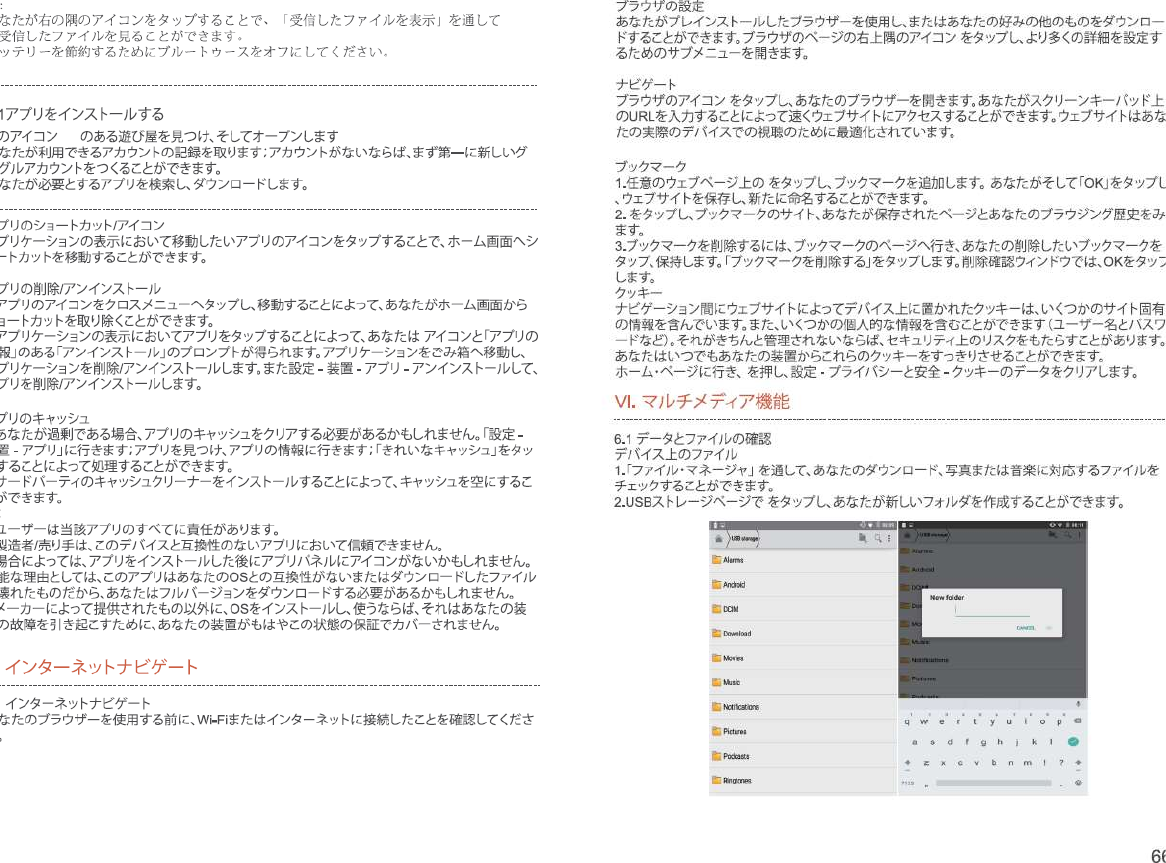The image size is (1166, 863).
Task: Open the Podcasts folder in the left file list
Action: click(x=802, y=756)
